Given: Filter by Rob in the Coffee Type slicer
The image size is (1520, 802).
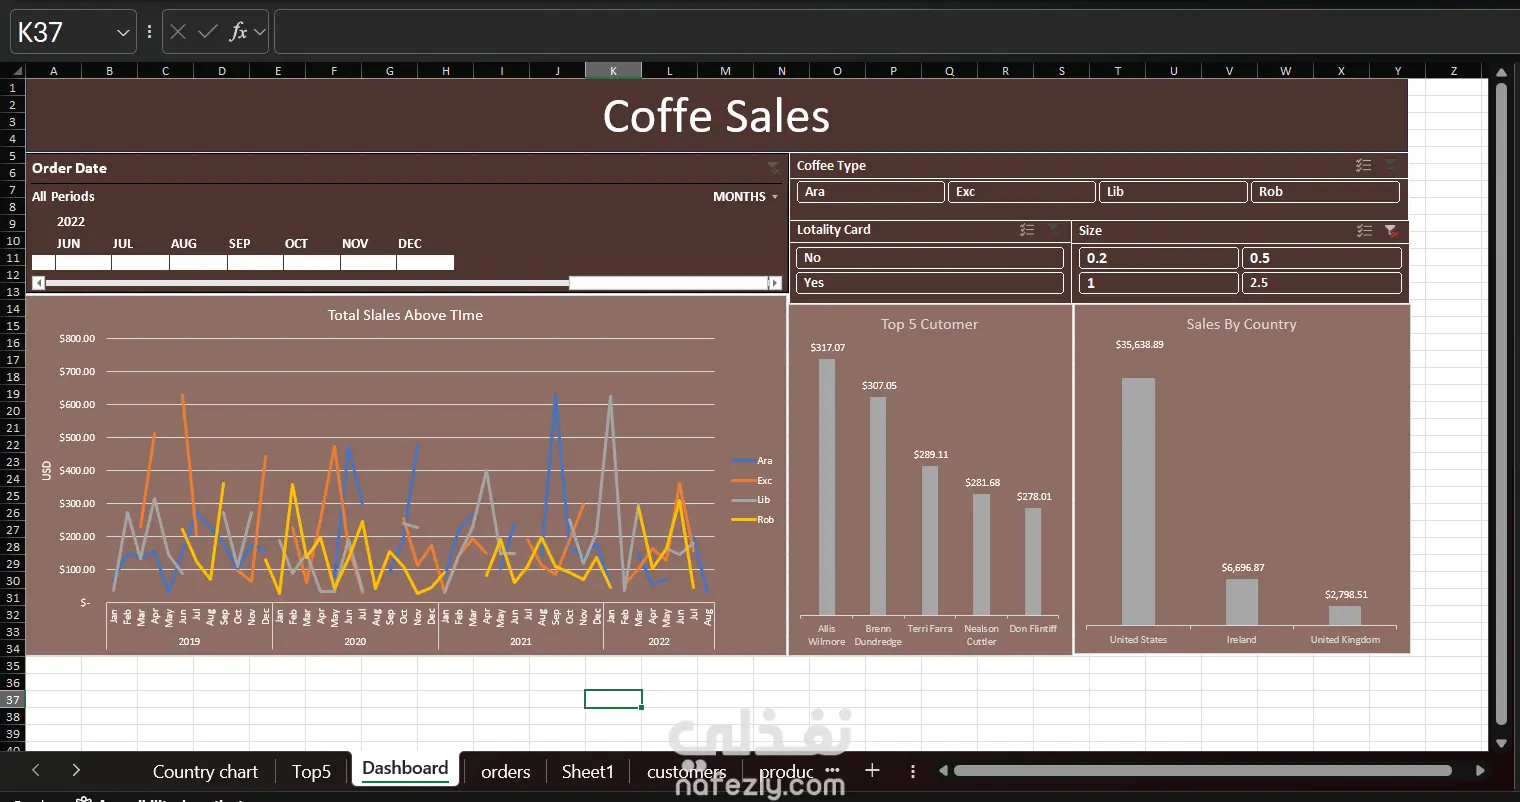Looking at the screenshot, I should pos(1325,192).
